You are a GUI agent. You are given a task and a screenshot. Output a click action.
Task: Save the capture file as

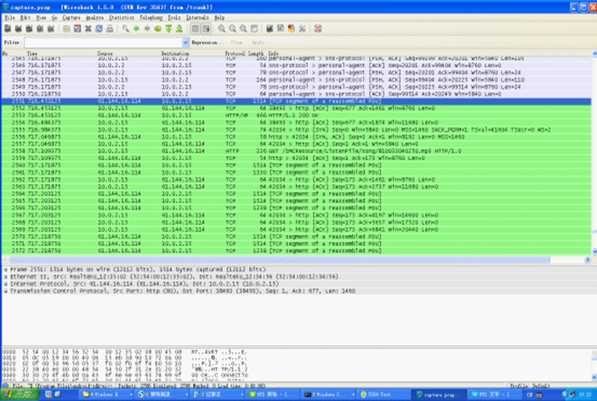[77, 29]
